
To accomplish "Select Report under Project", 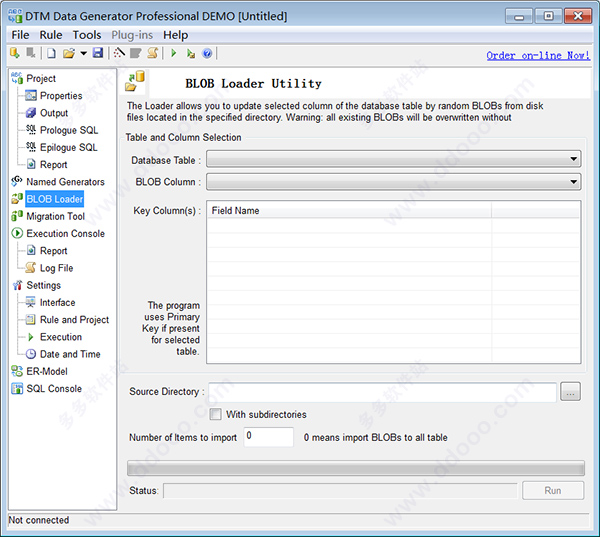I will coord(54,165).
